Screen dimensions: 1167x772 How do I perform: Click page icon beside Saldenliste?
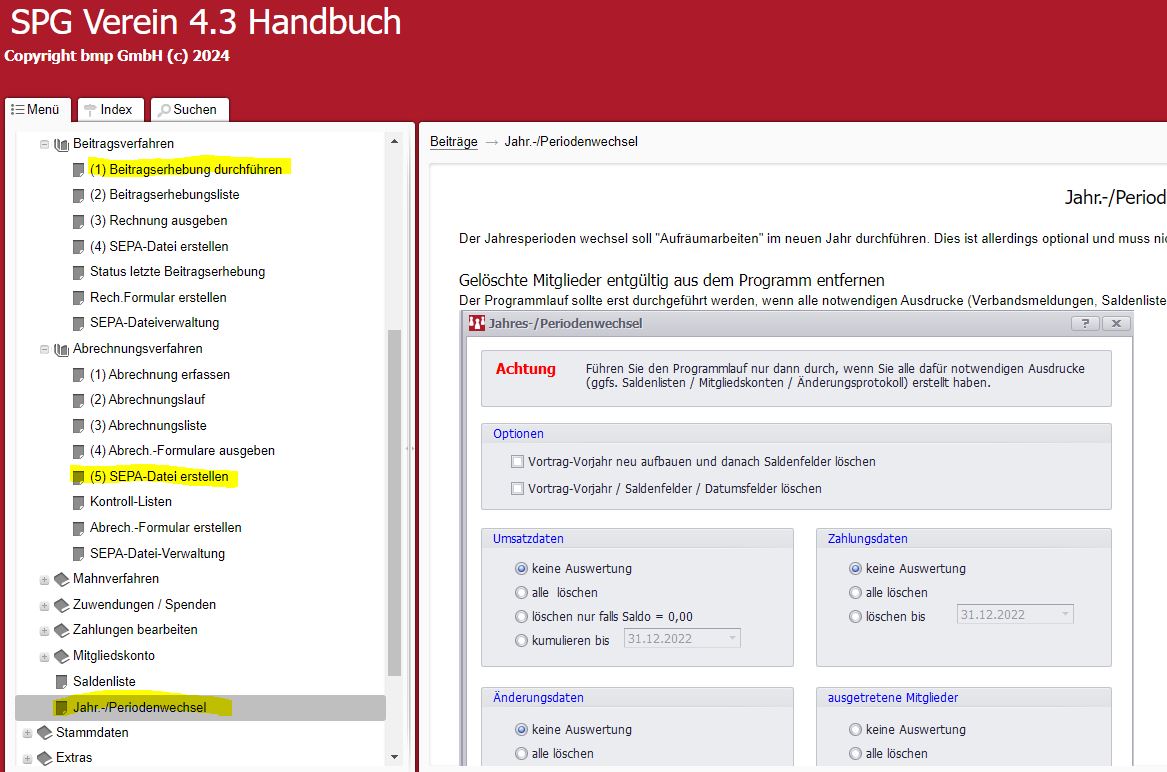click(61, 682)
